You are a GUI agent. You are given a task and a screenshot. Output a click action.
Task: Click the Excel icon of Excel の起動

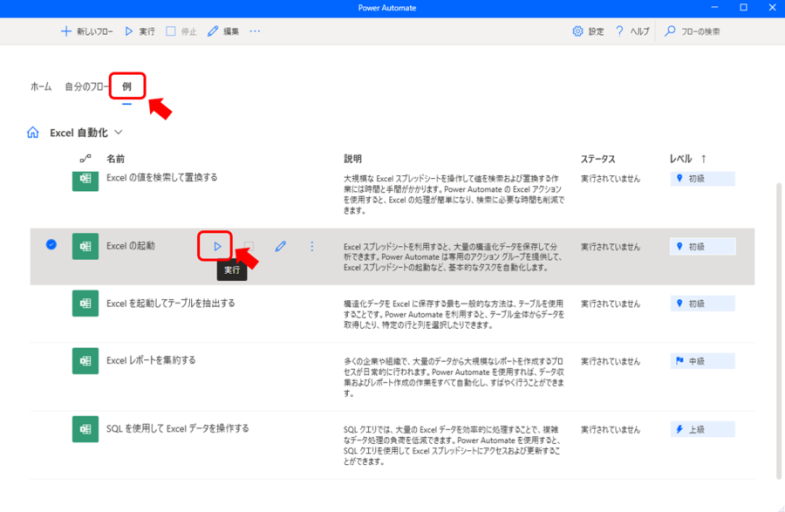point(86,246)
